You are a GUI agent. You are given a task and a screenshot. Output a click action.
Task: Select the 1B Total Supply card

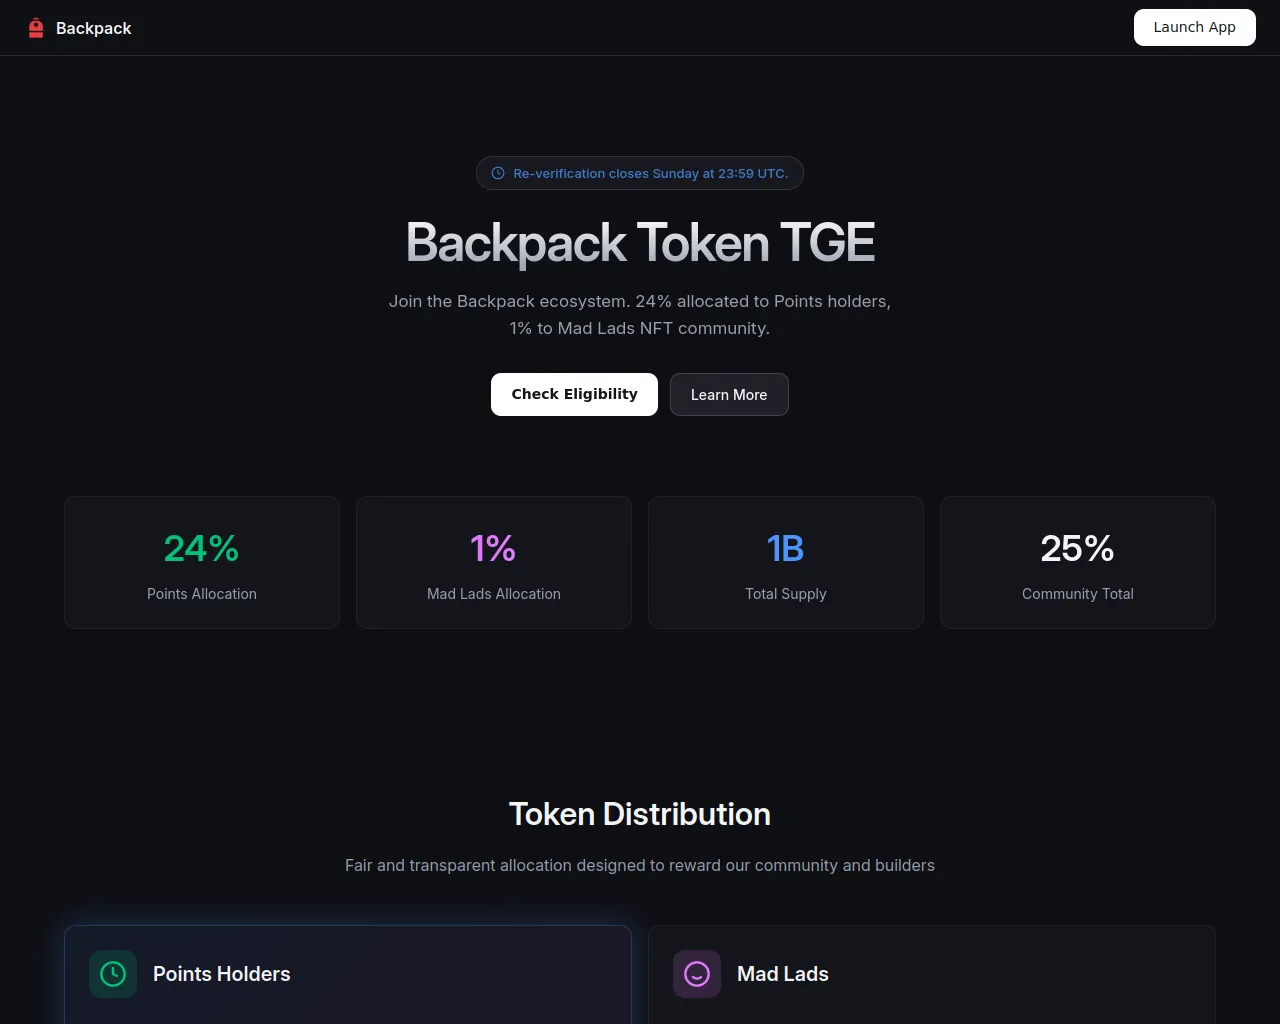coord(786,562)
